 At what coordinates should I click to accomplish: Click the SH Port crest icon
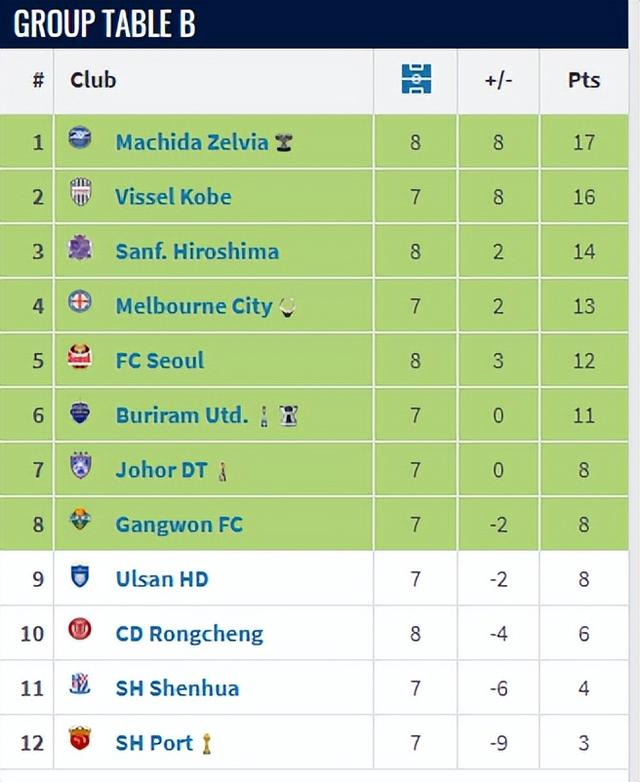tap(80, 740)
